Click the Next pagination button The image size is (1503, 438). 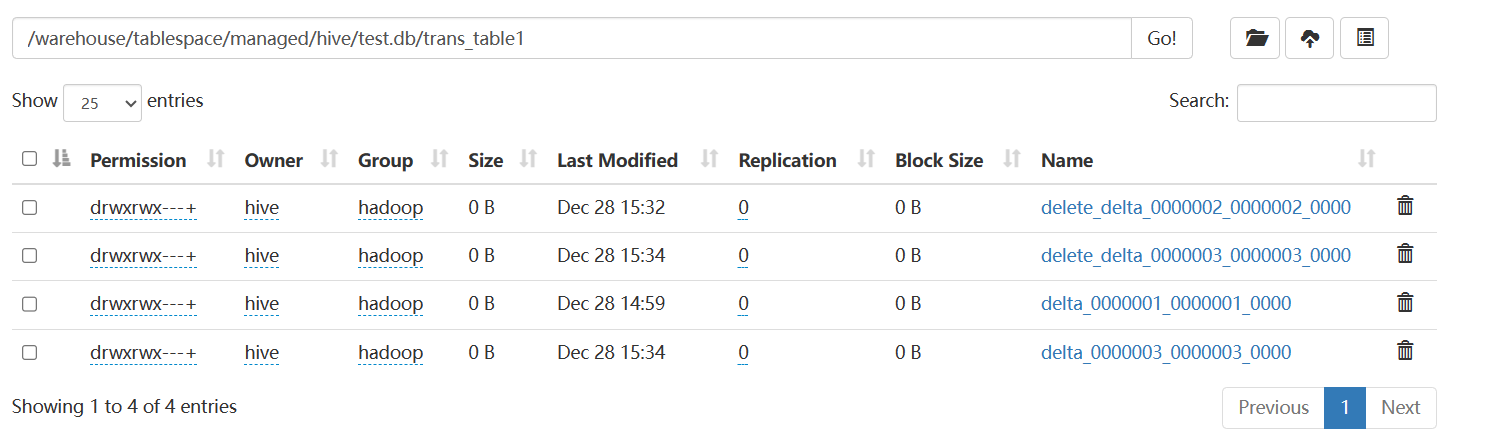(x=1400, y=407)
